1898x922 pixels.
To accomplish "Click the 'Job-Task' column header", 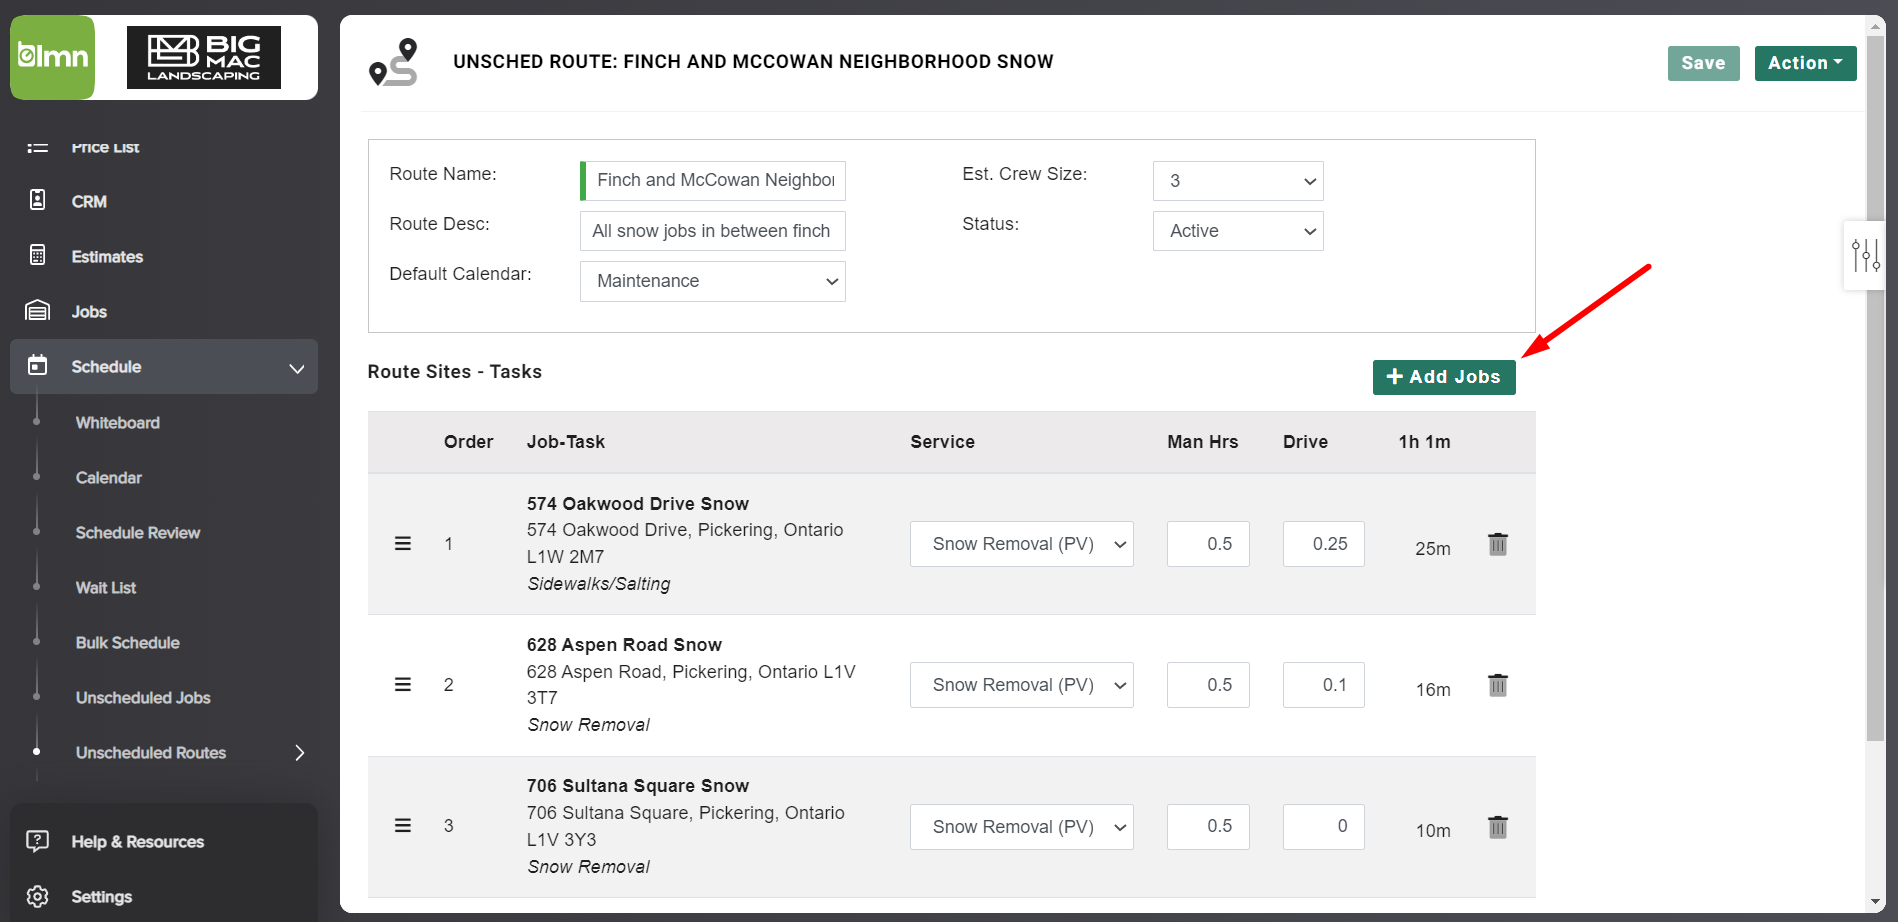I will [566, 442].
